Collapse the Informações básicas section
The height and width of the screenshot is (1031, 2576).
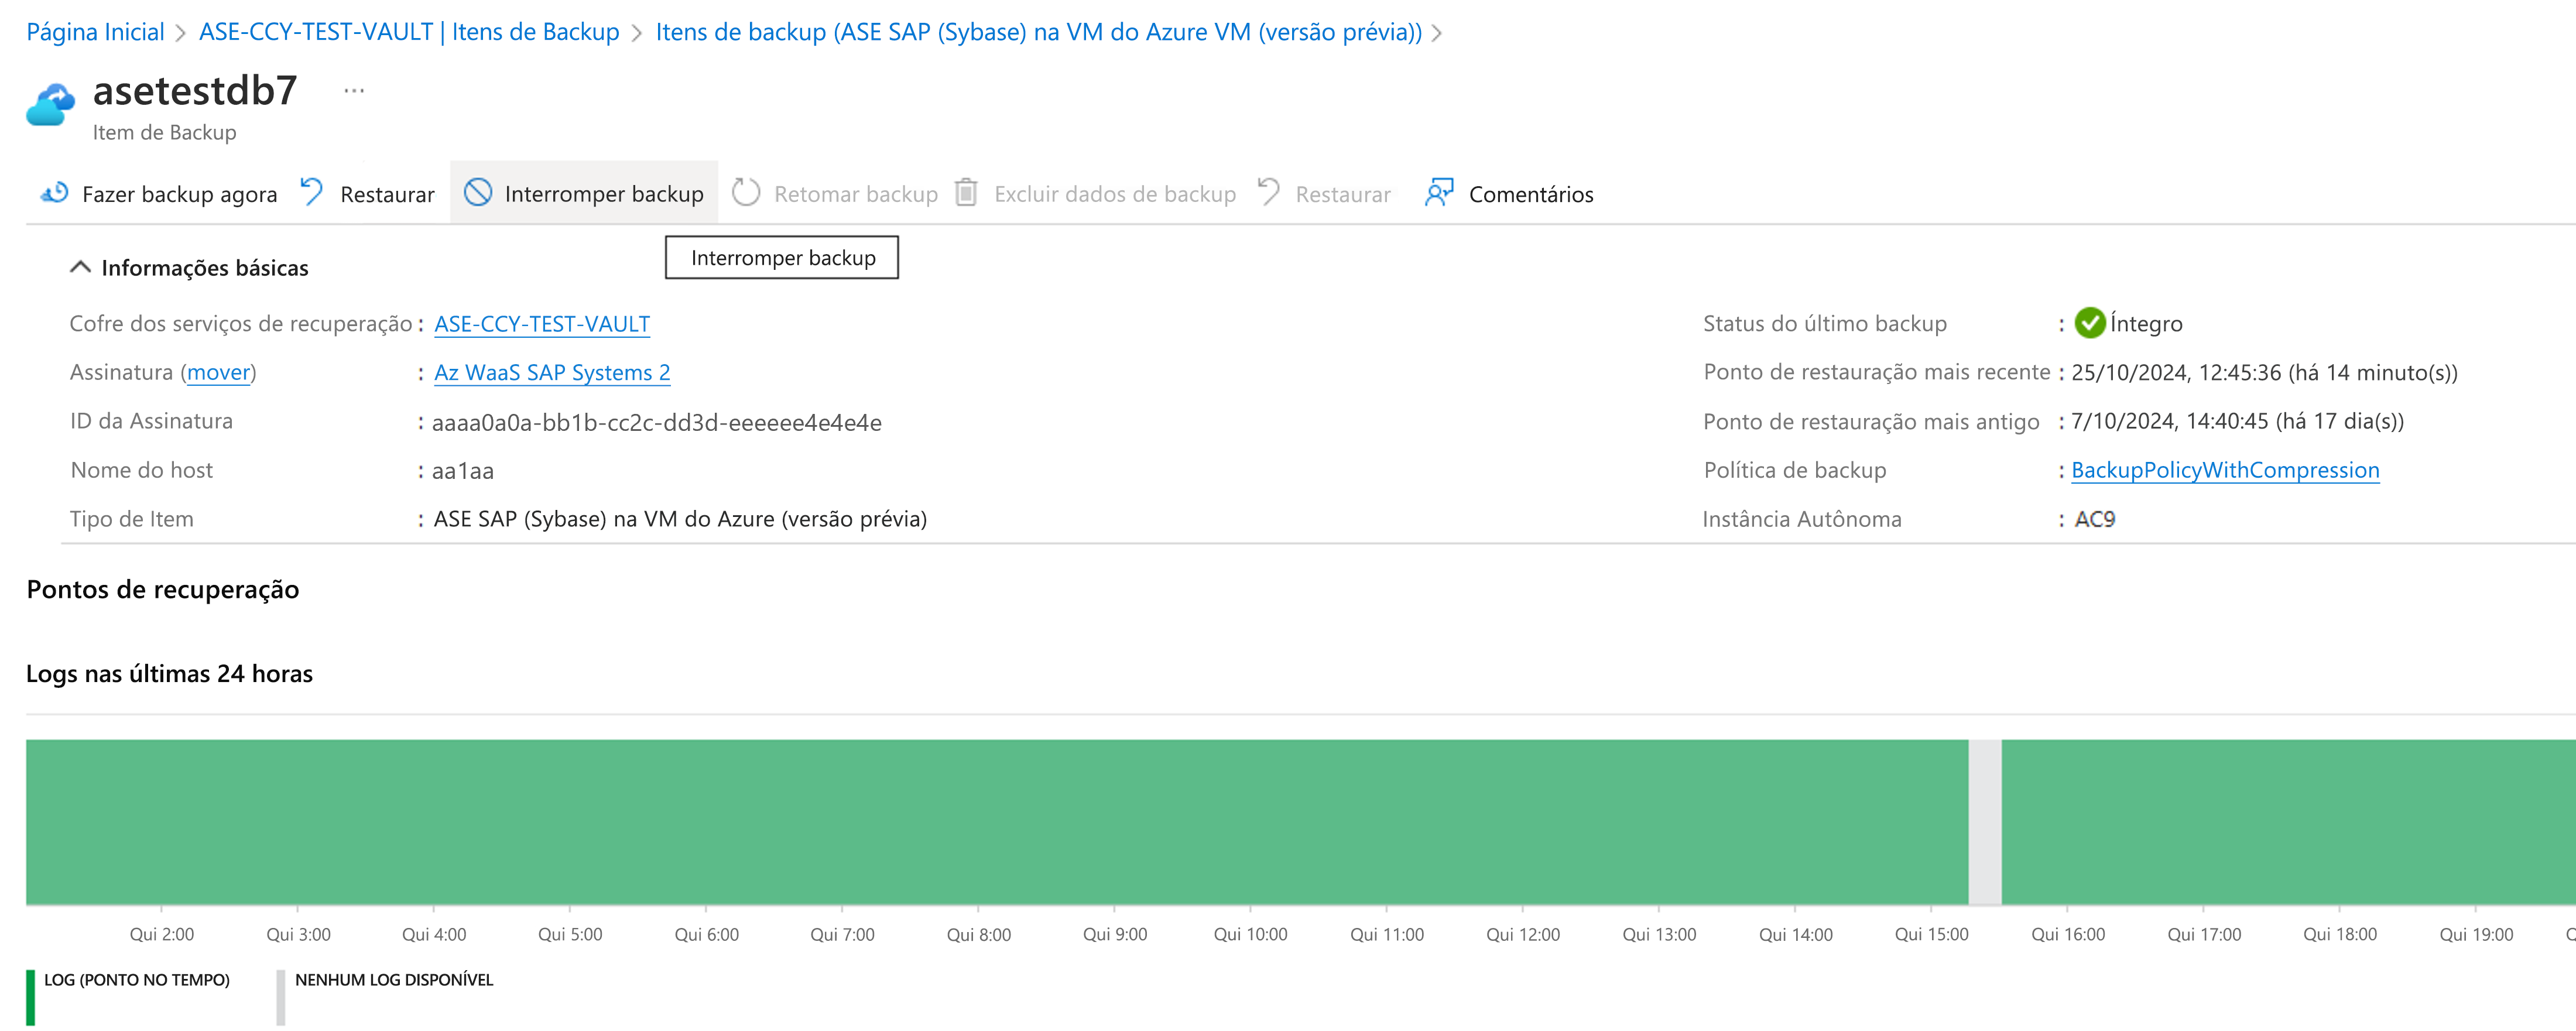point(81,267)
